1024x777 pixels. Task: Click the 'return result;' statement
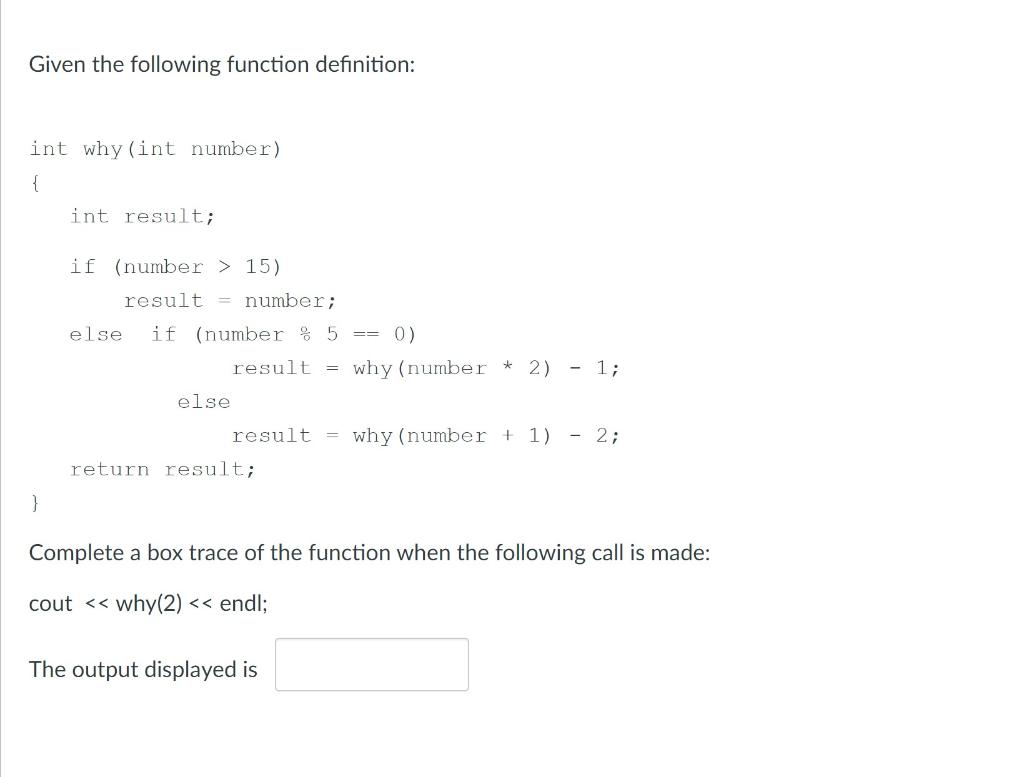point(163,468)
